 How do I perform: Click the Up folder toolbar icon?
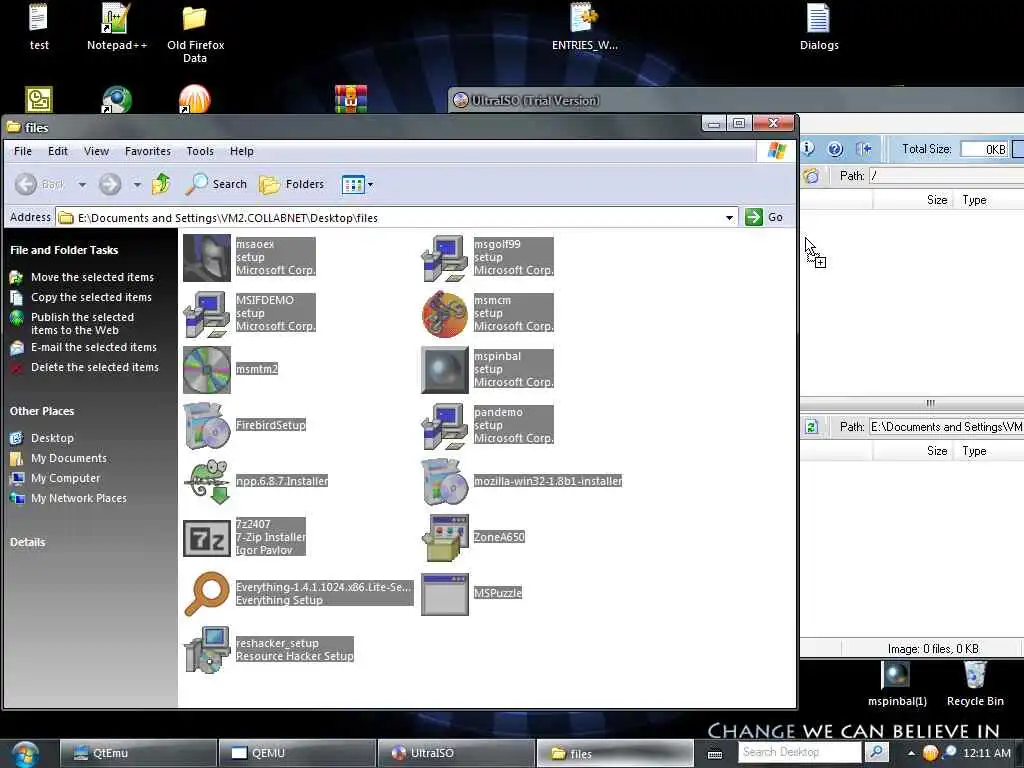(x=161, y=184)
